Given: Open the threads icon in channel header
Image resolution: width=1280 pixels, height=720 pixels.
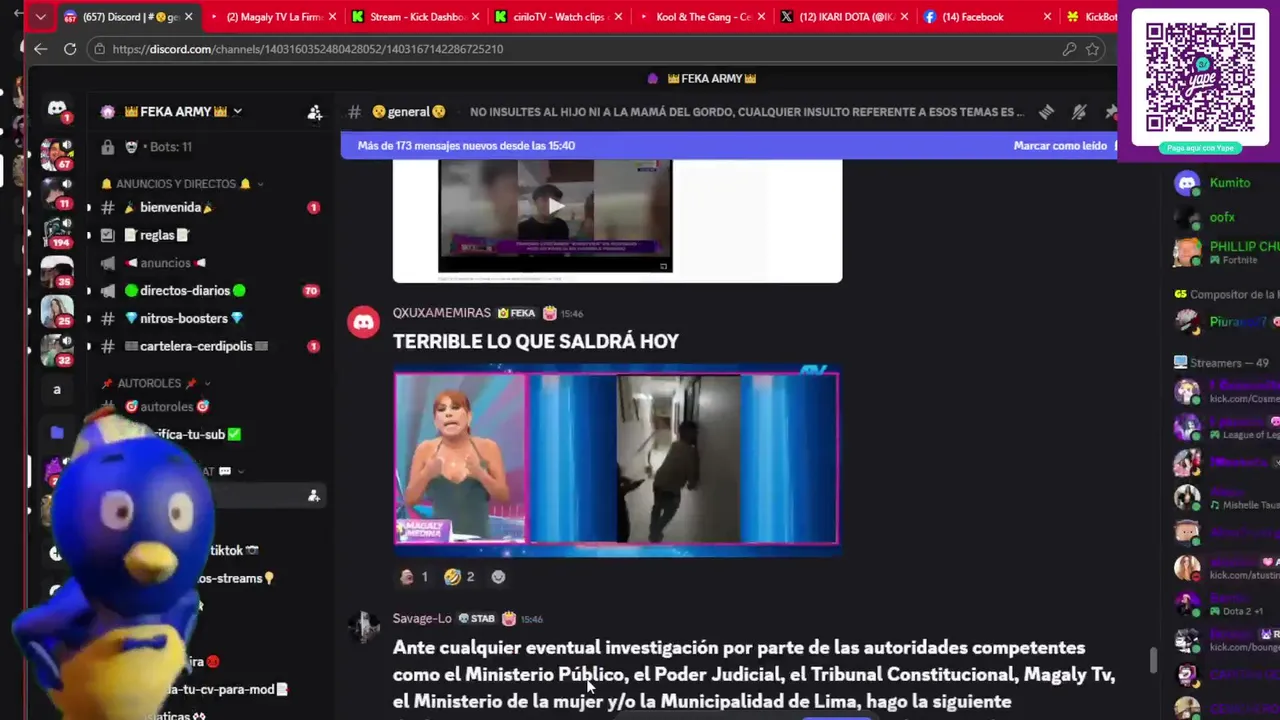Looking at the screenshot, I should tap(1046, 112).
